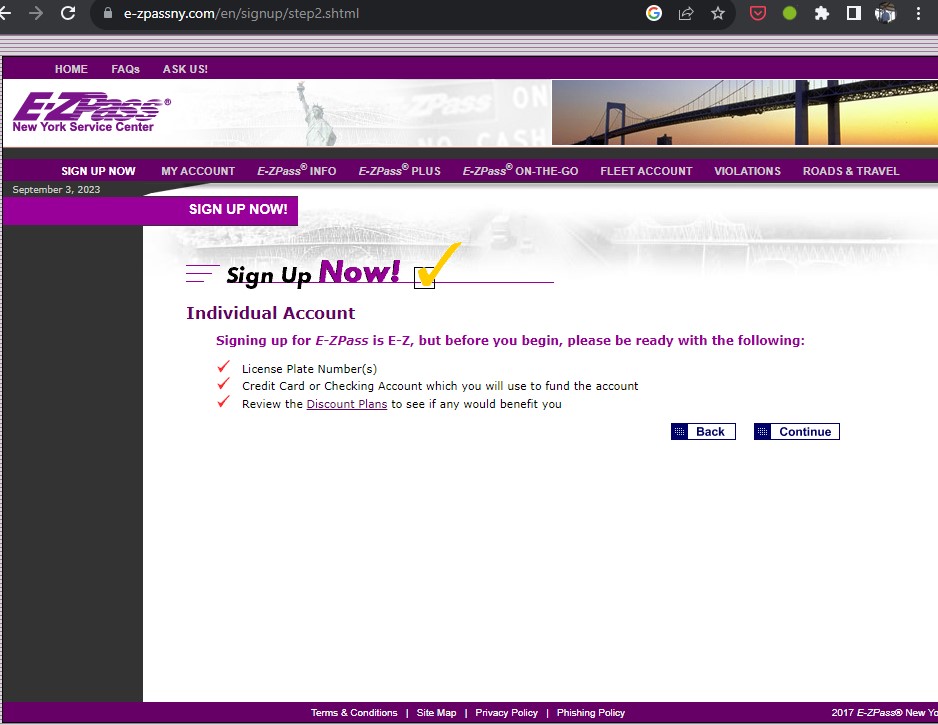
Task: Open FLEET ACCOUNT menu item
Action: (x=646, y=171)
